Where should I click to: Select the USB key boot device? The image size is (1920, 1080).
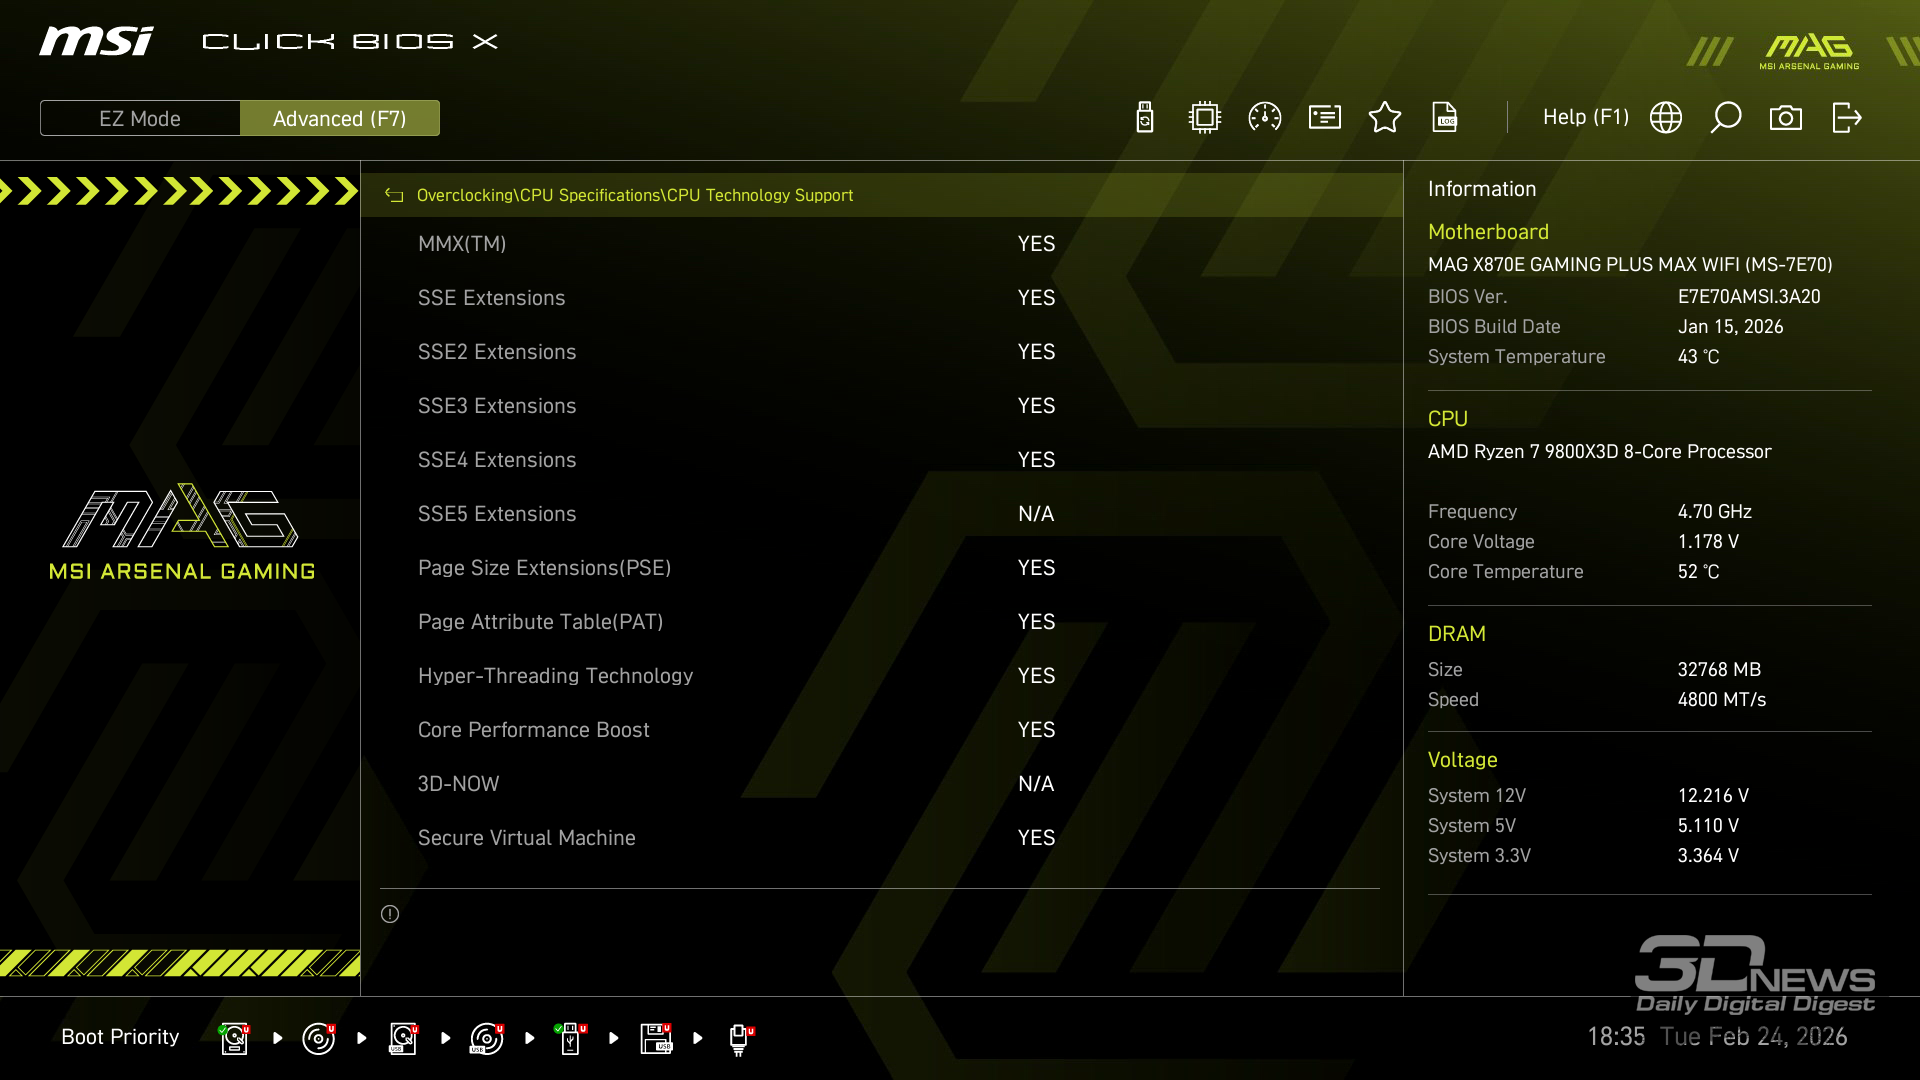(x=570, y=1038)
